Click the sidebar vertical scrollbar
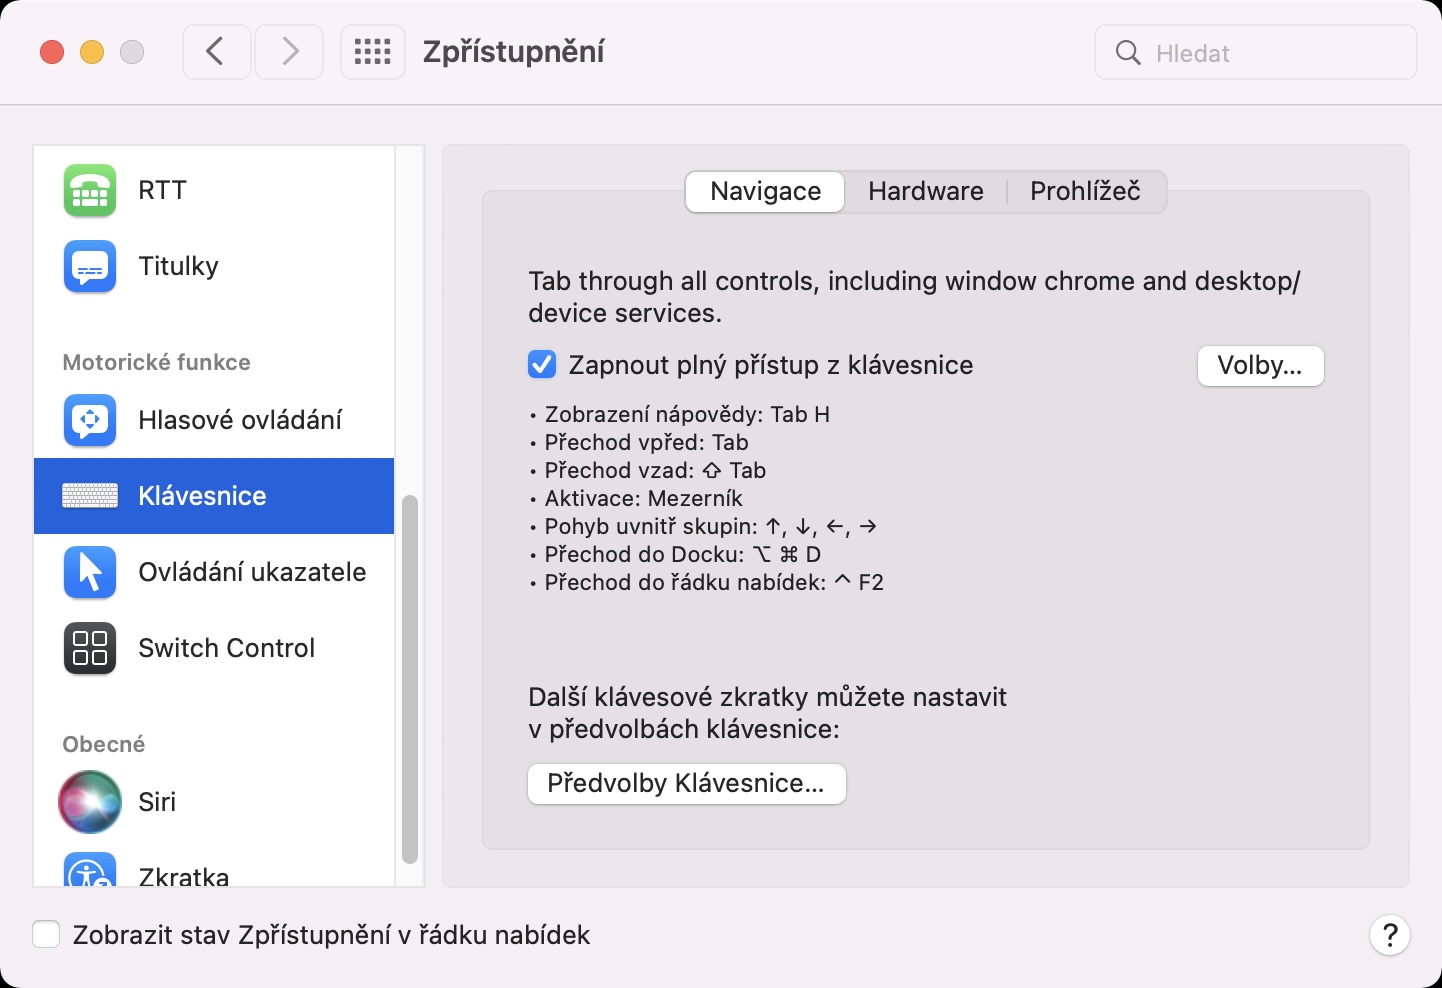Screen dimensions: 1442x988 pos(409,678)
